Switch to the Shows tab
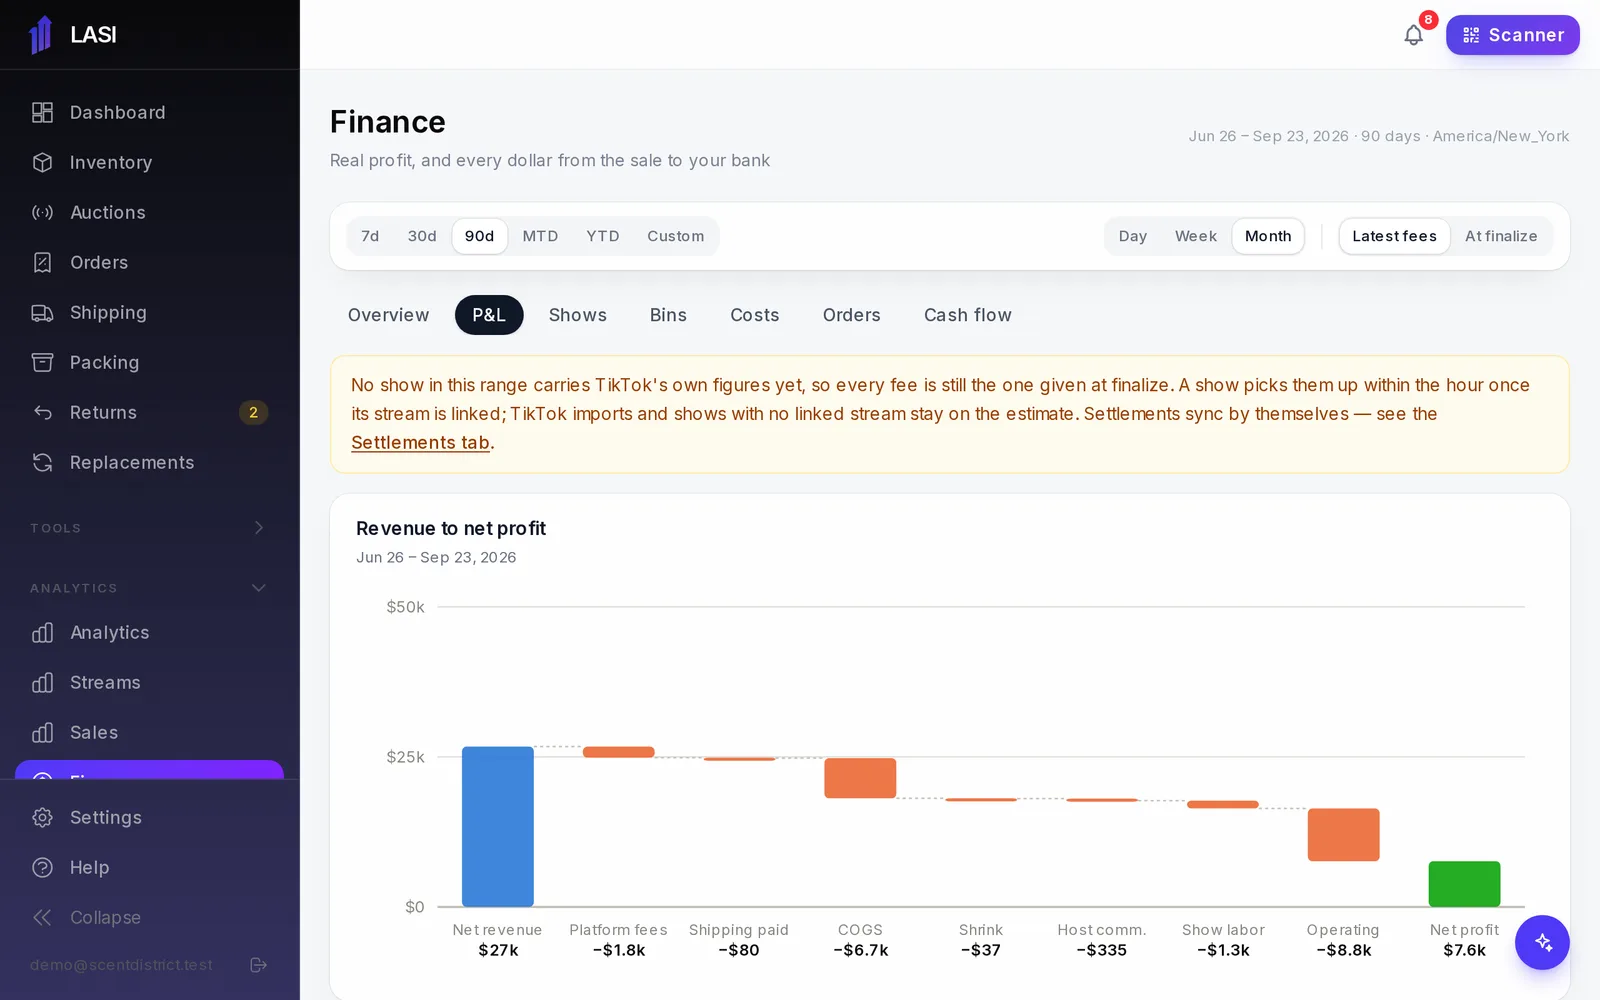Viewport: 1600px width, 1000px height. point(578,315)
